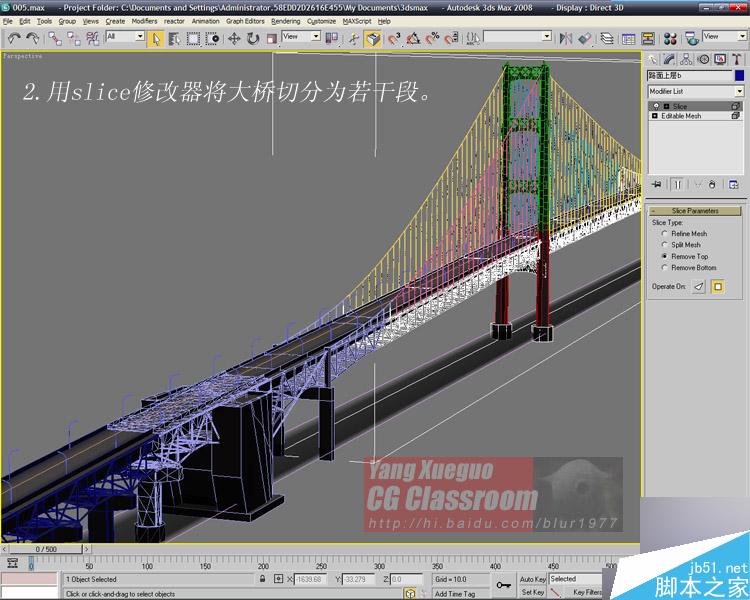
Task: Open the Edit menu
Action: [x=24, y=21]
